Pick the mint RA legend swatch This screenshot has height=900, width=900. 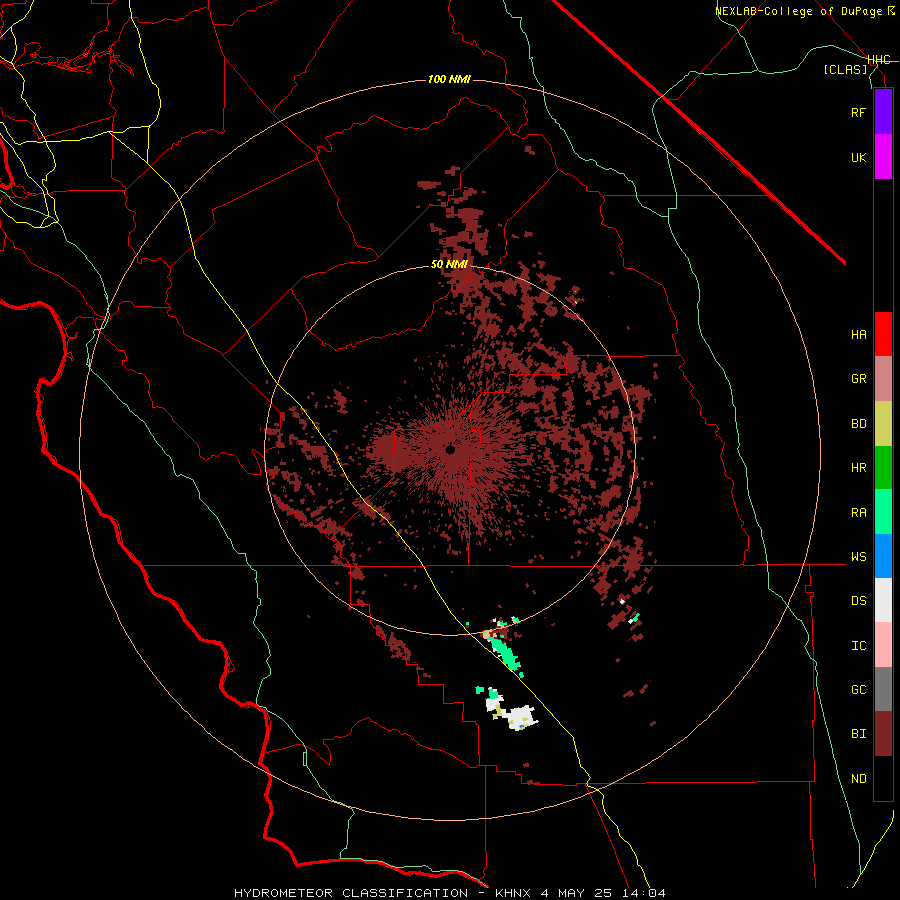tap(883, 512)
